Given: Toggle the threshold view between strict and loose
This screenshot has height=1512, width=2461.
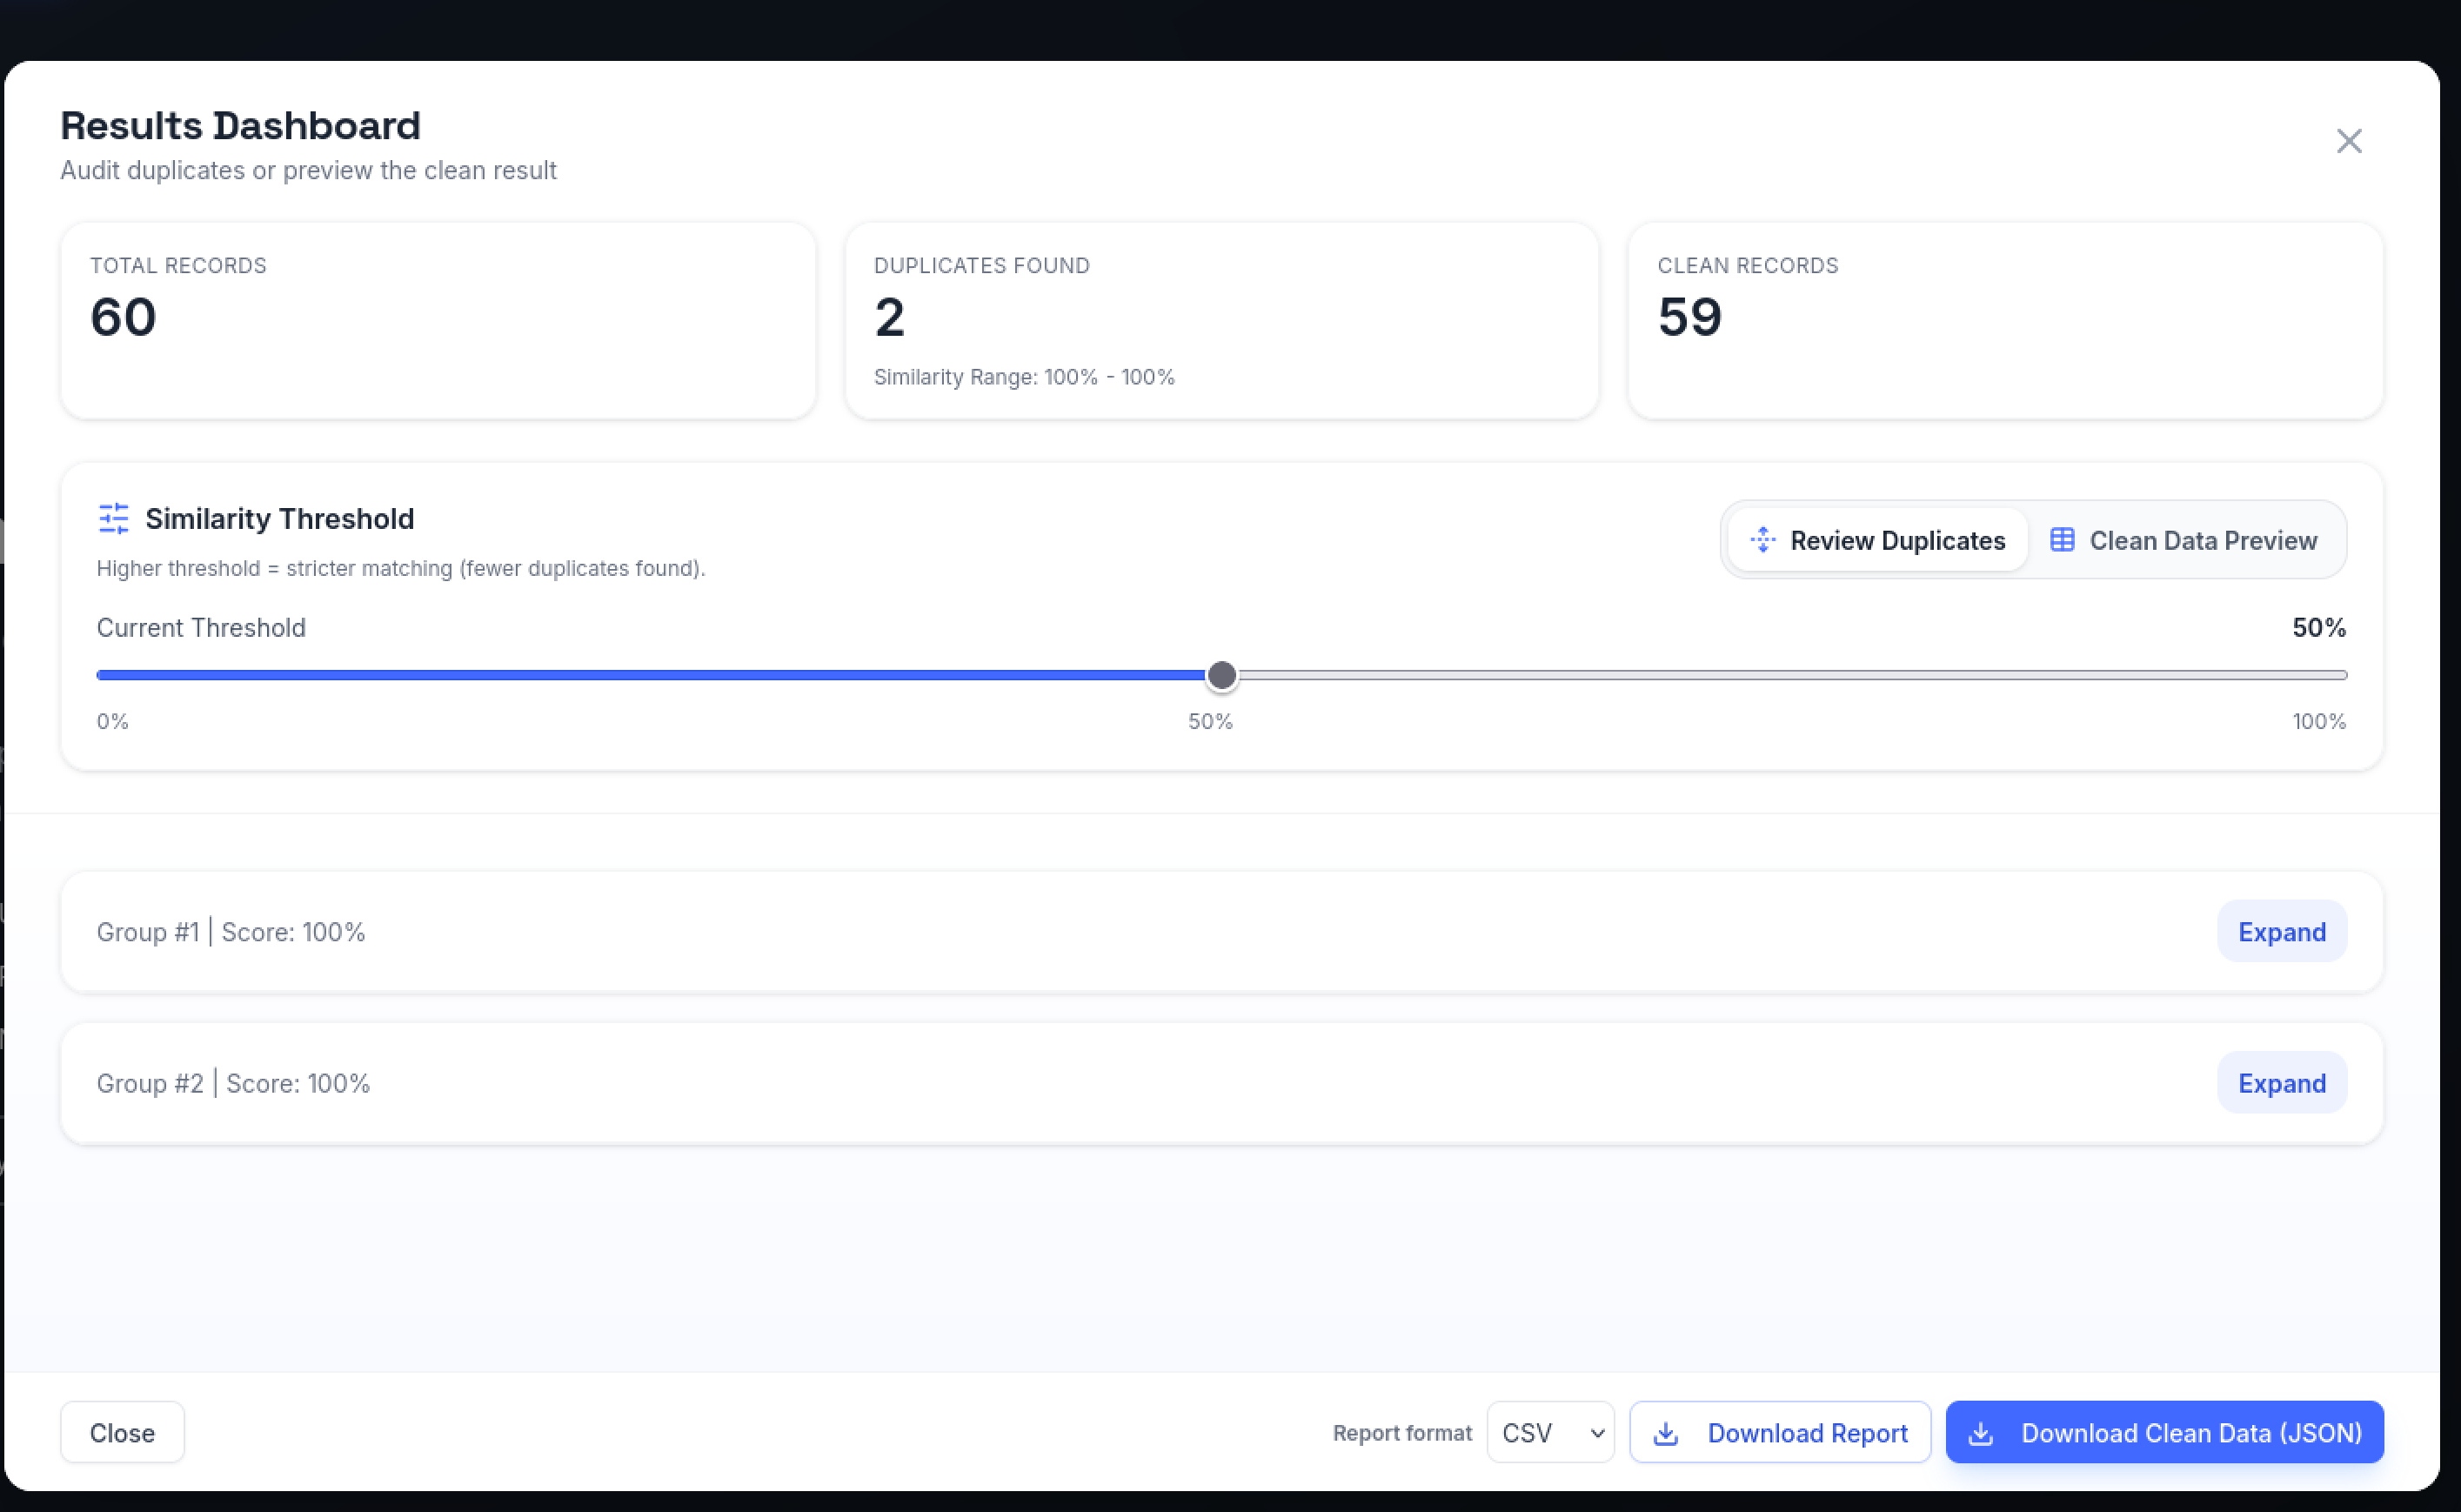Looking at the screenshot, I should coord(1221,675).
